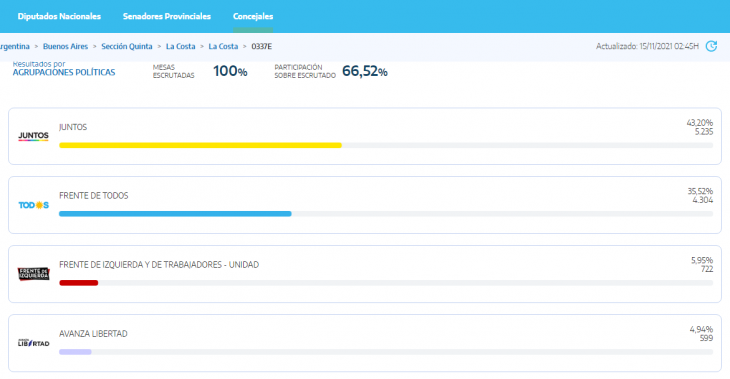Viewport: 730px width, 379px height.
Task: Click the blue Frente de Todos bar
Action: (x=175, y=214)
